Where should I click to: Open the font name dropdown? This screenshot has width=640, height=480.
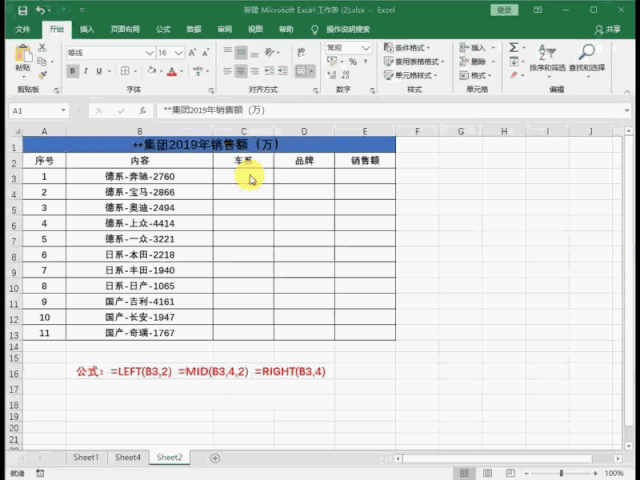point(149,53)
